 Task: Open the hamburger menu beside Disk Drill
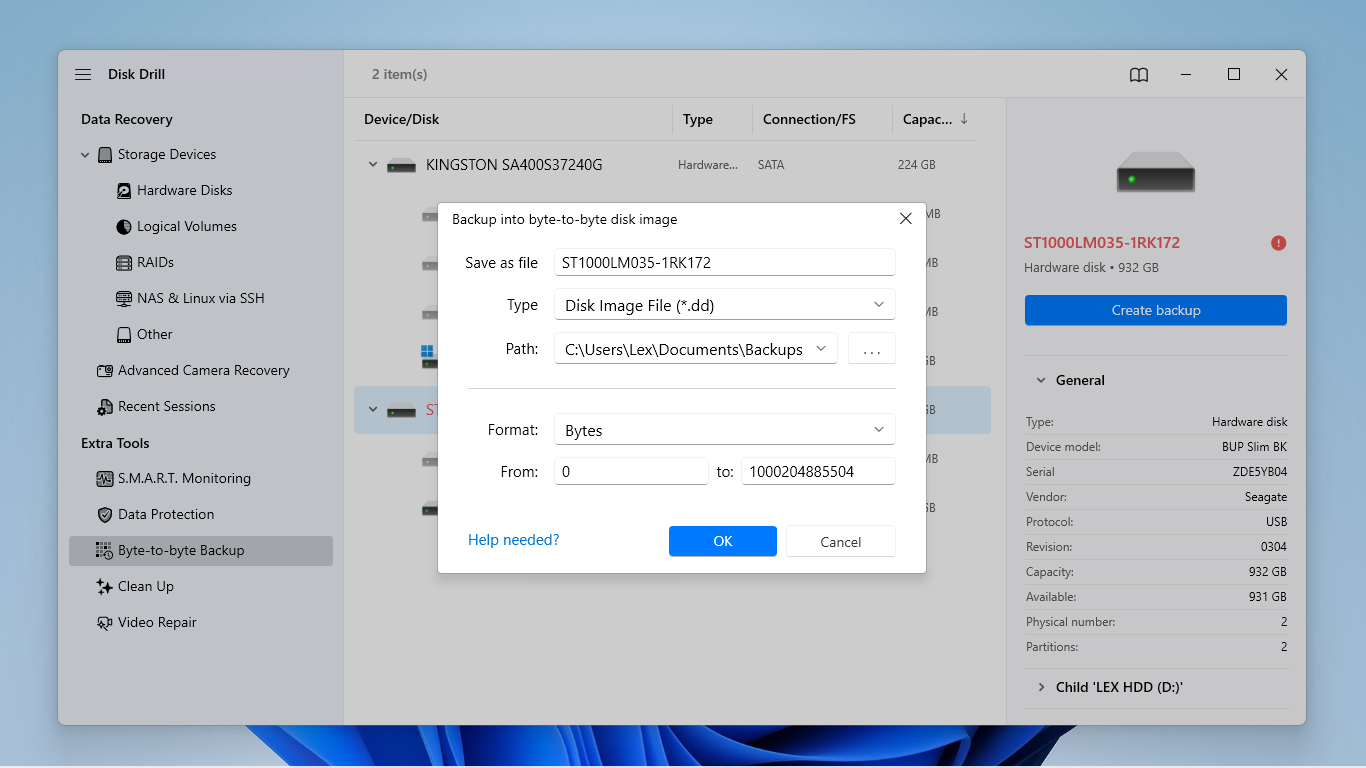(x=83, y=75)
